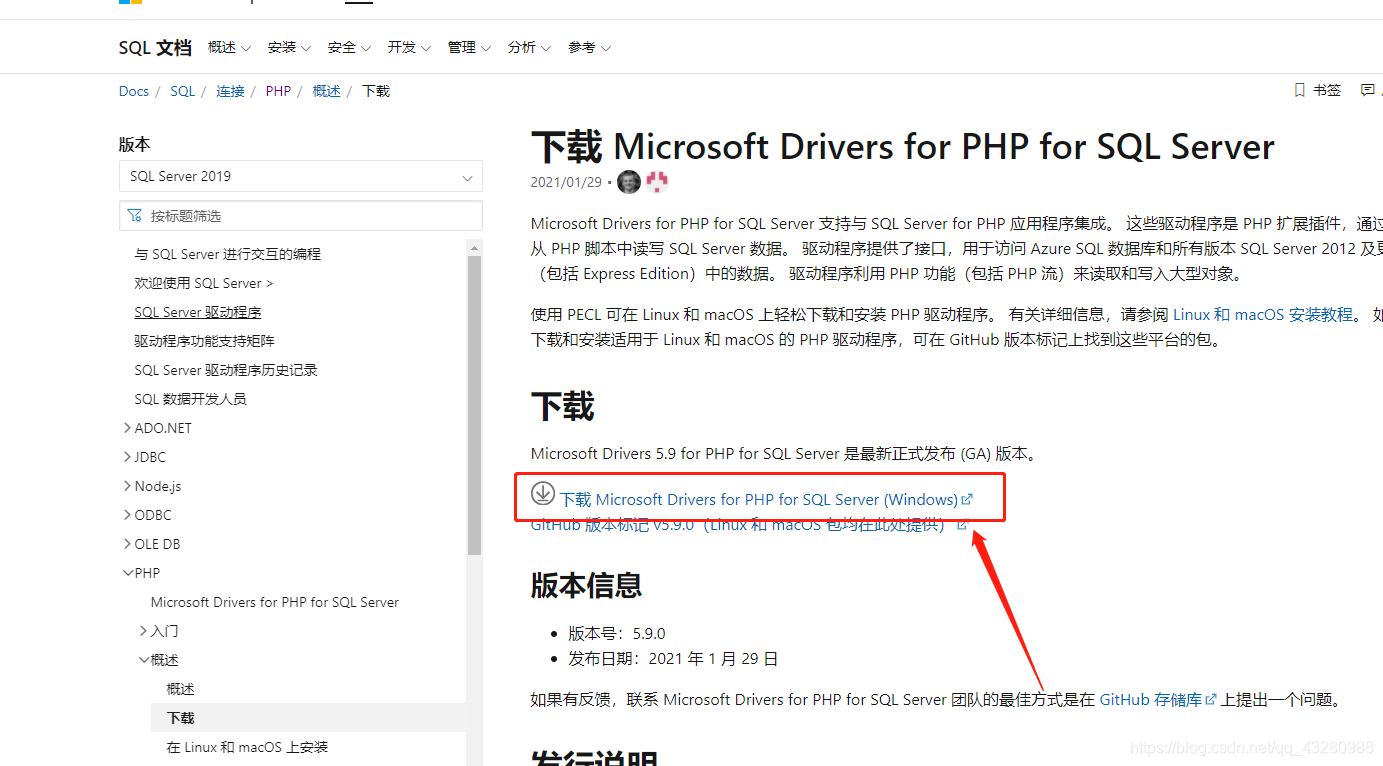The width and height of the screenshot is (1383, 766).
Task: Click the SQL 文档 title link
Action: point(155,47)
